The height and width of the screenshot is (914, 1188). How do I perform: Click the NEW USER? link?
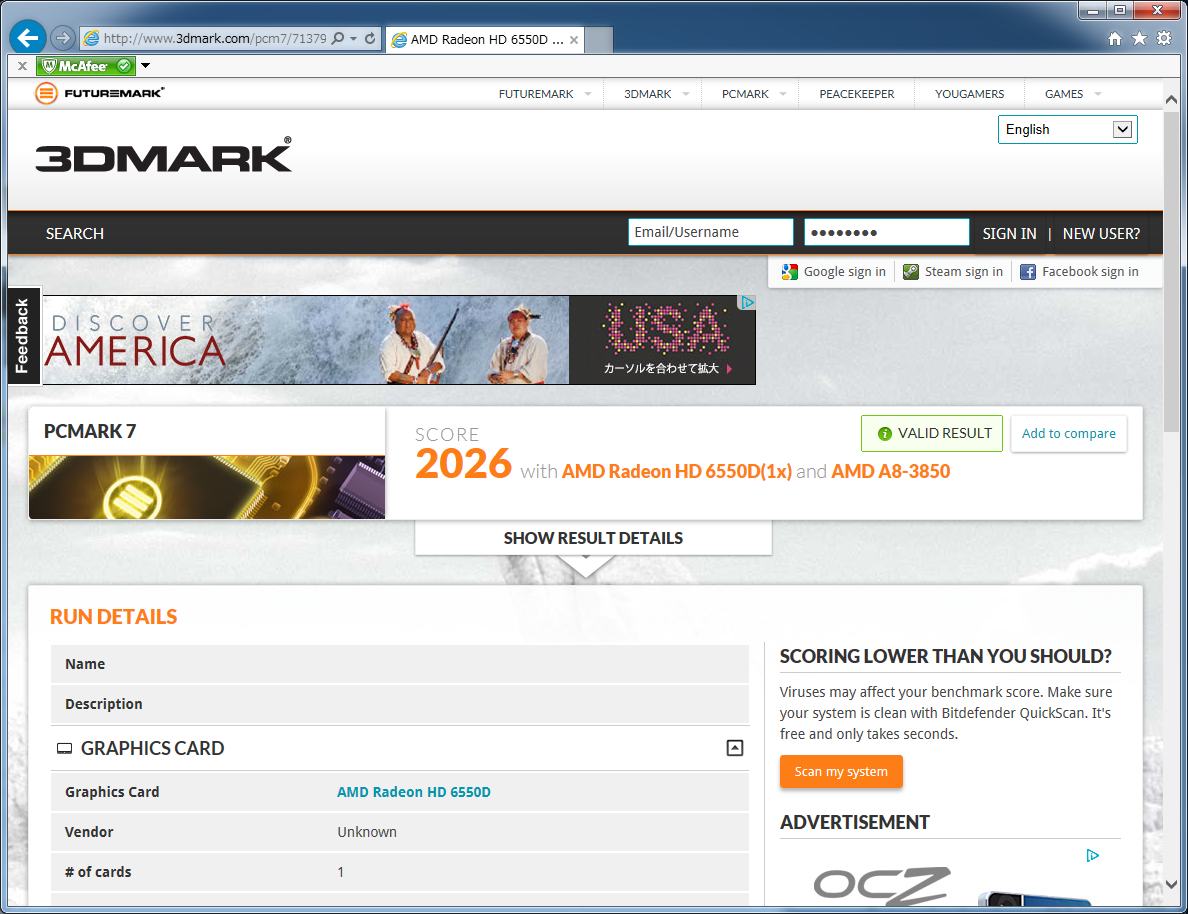[x=1101, y=233]
